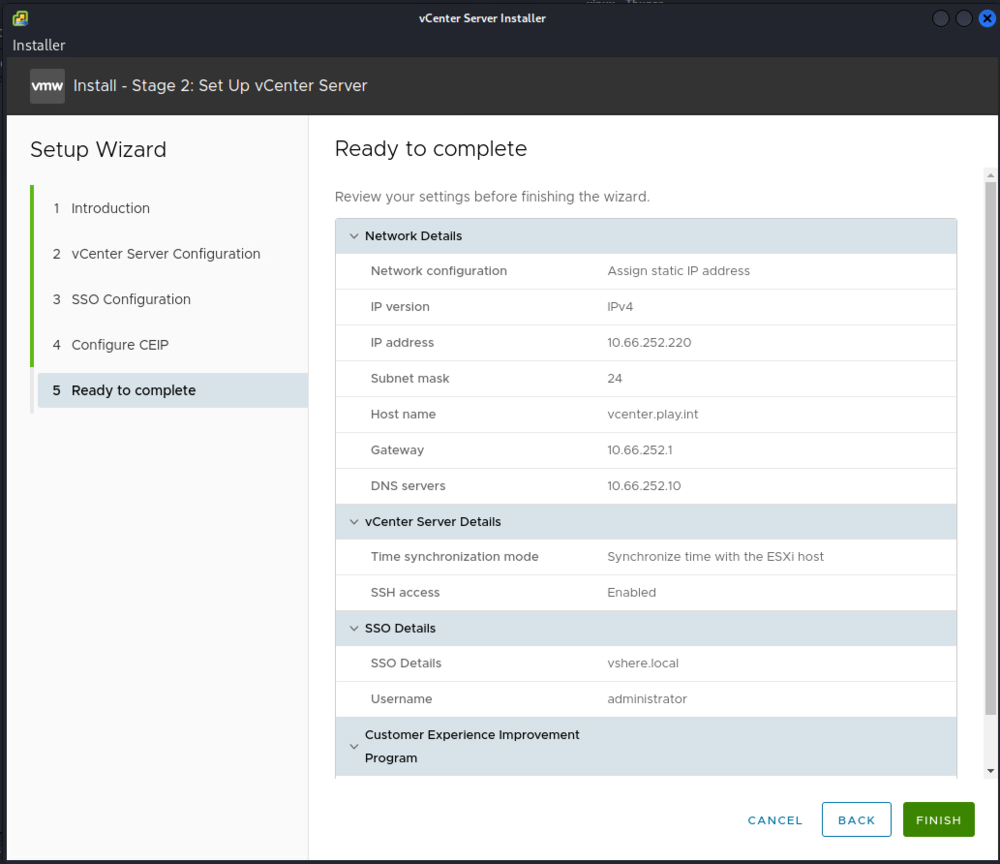Image resolution: width=1000 pixels, height=864 pixels.
Task: Click the vCenter Installer app icon in title bar
Action: coord(20,18)
